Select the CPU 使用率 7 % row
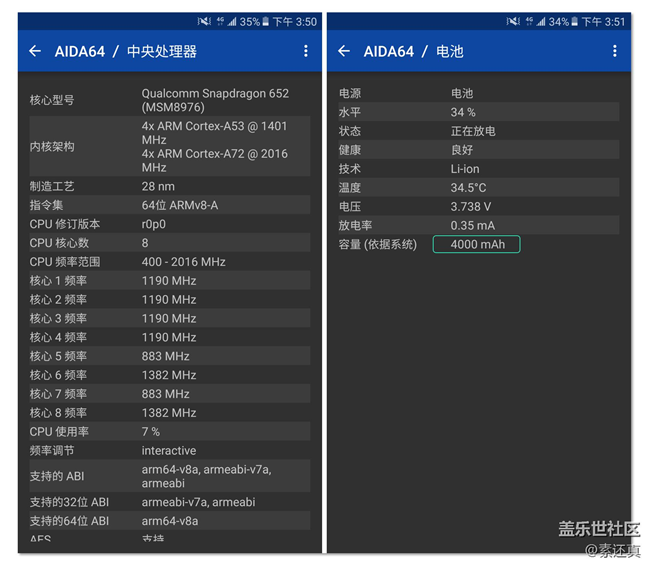 [170, 431]
